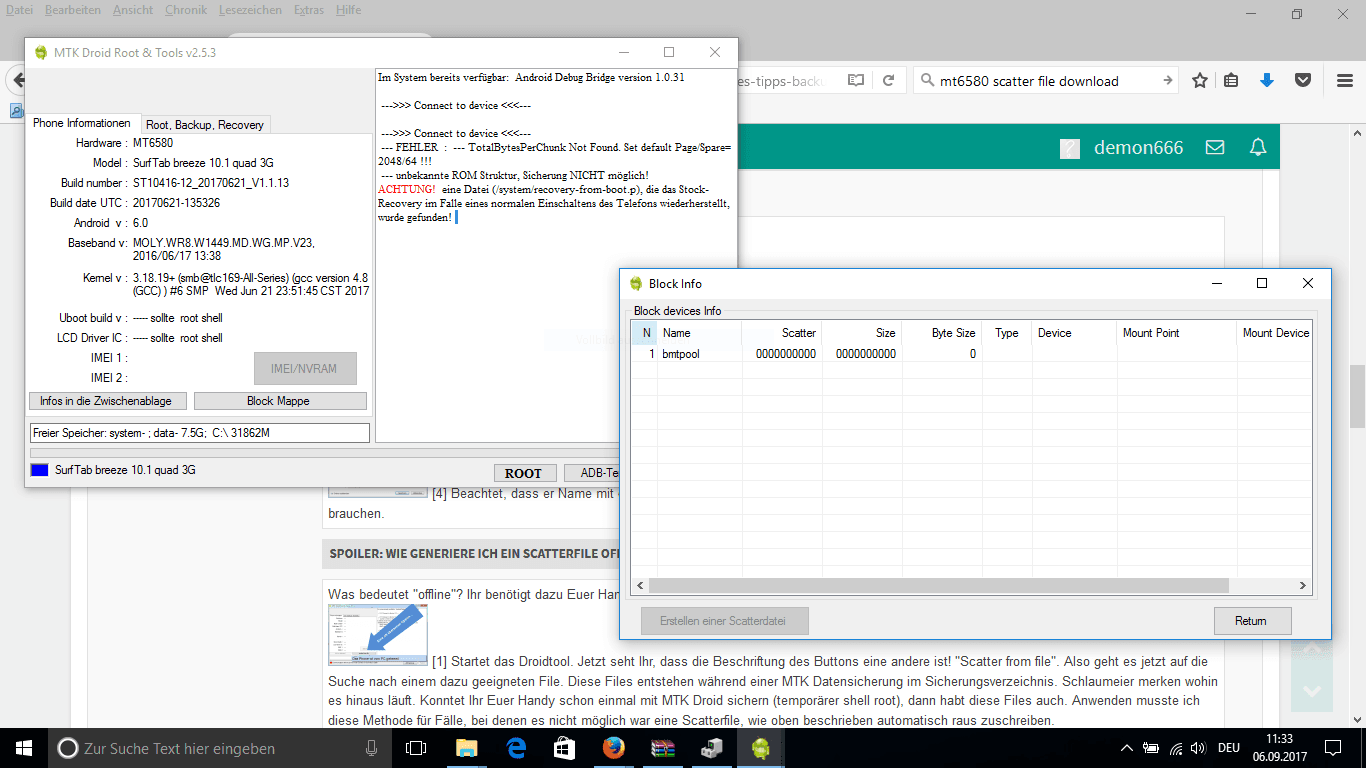This screenshot has height=768, width=1366.
Task: Open forum messages envelope icon
Action: point(1215,147)
